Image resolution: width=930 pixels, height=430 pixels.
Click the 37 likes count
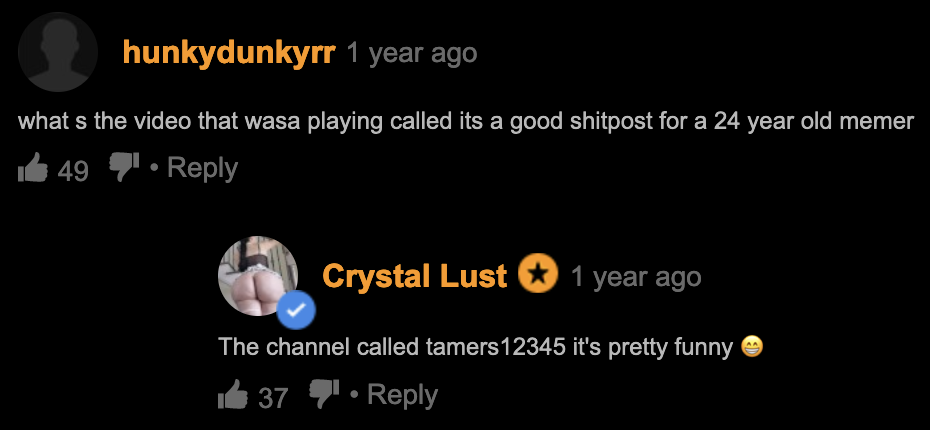point(273,397)
